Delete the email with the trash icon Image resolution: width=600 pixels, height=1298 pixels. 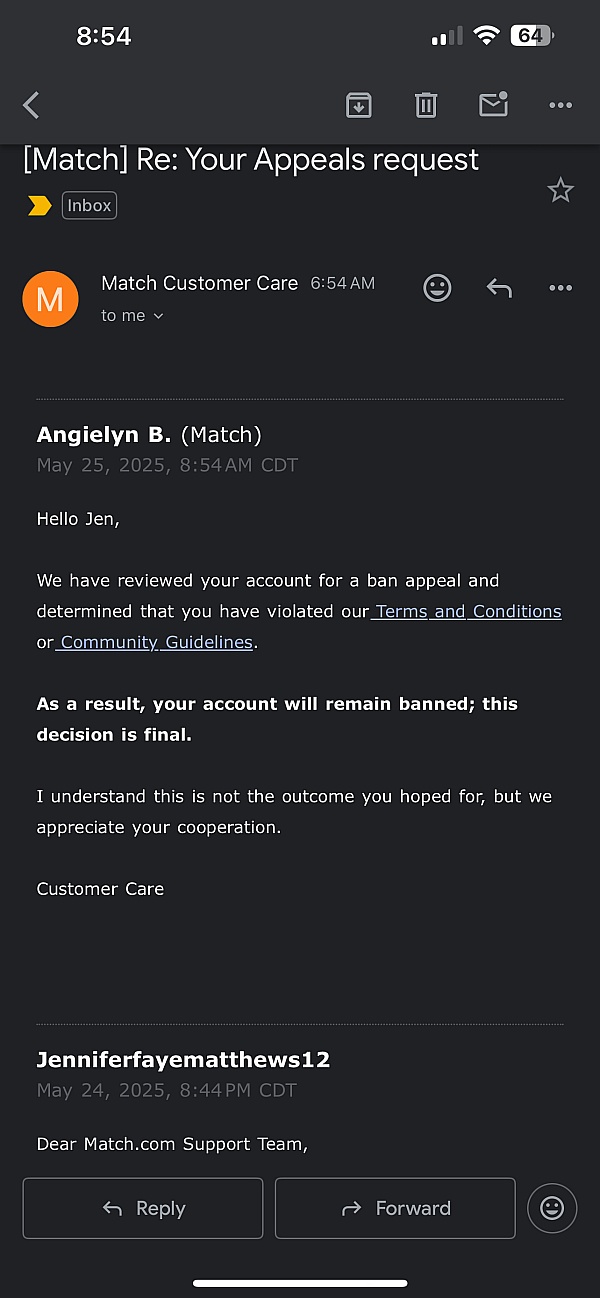pyautogui.click(x=426, y=105)
